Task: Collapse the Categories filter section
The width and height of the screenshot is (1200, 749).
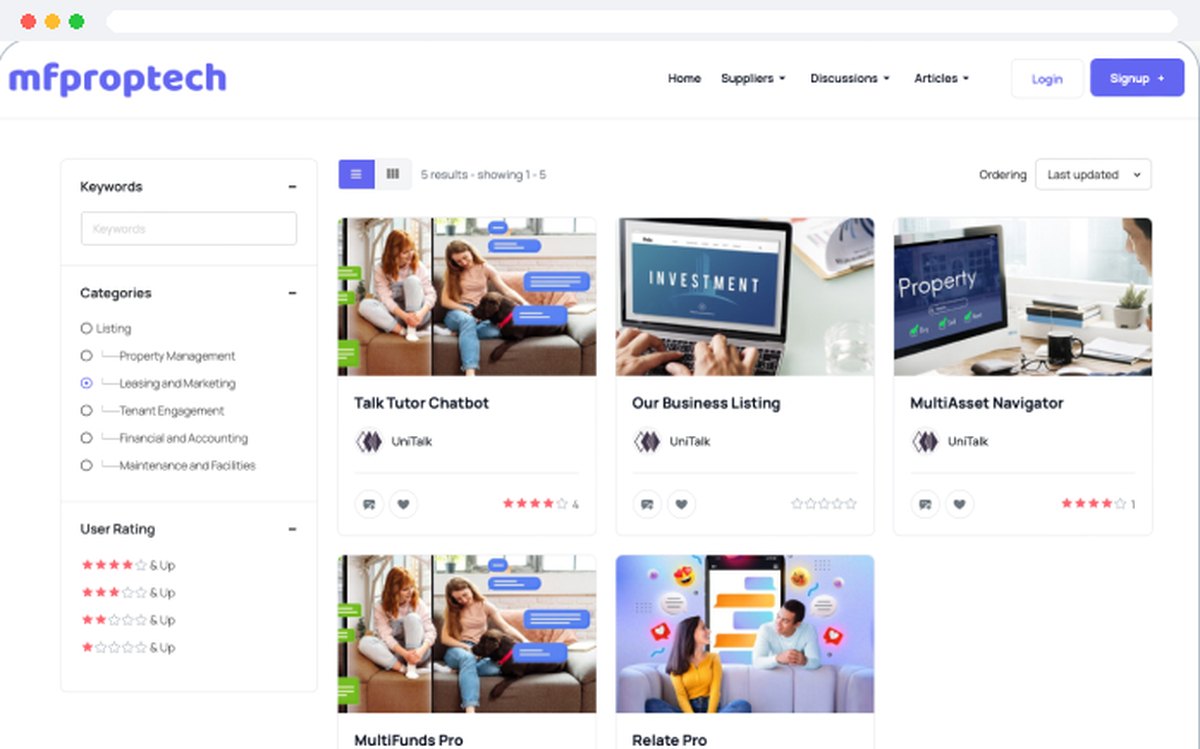Action: click(292, 293)
